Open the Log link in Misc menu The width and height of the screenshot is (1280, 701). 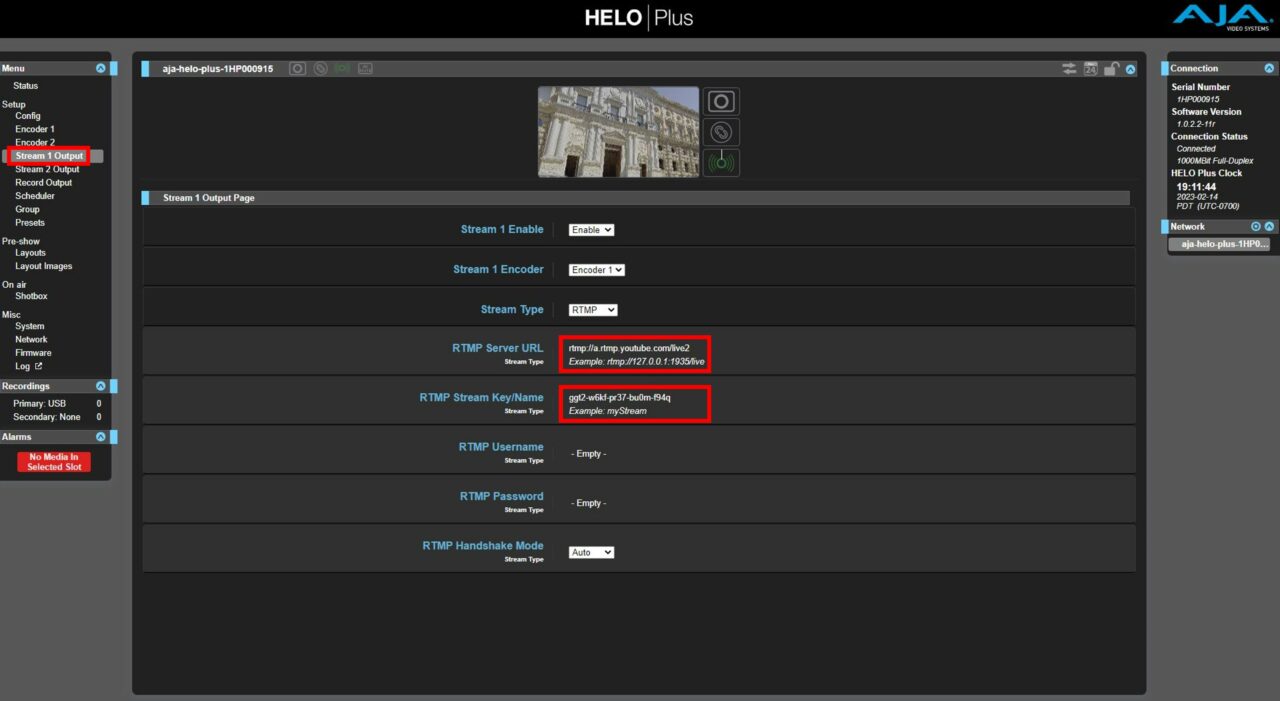pos(28,366)
